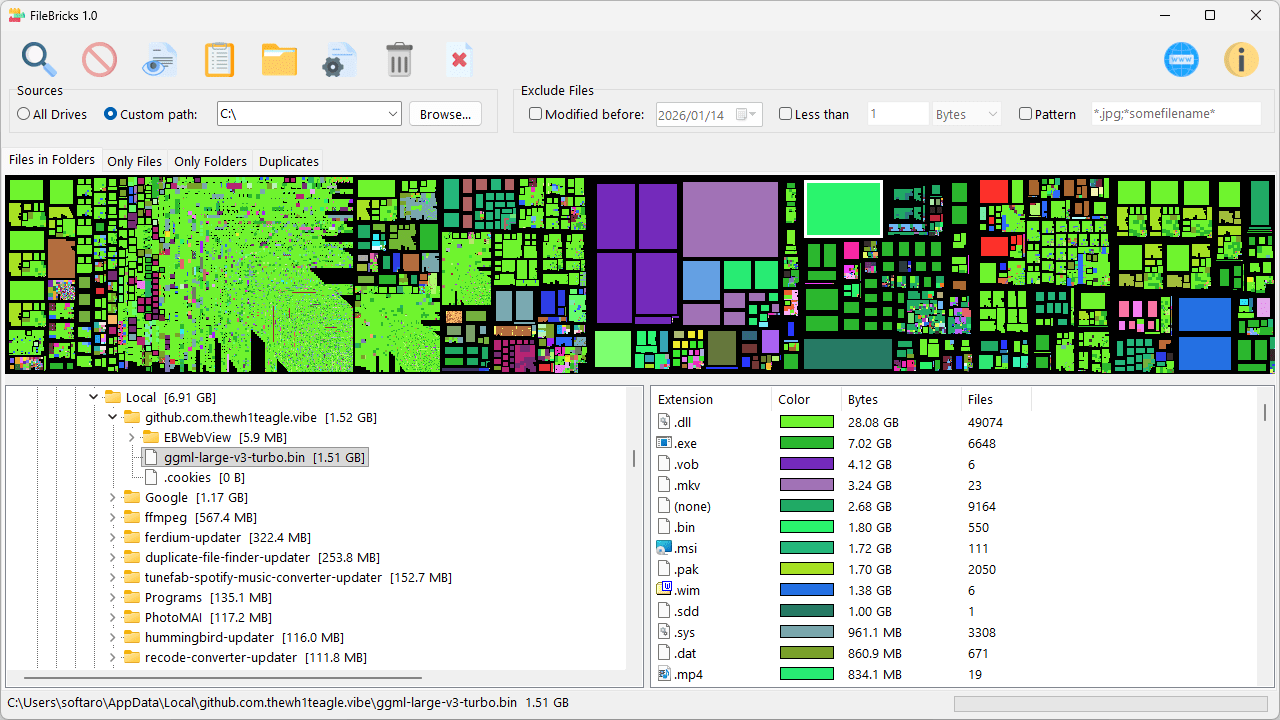Click the FileBricks app logo in title bar

[16, 15]
